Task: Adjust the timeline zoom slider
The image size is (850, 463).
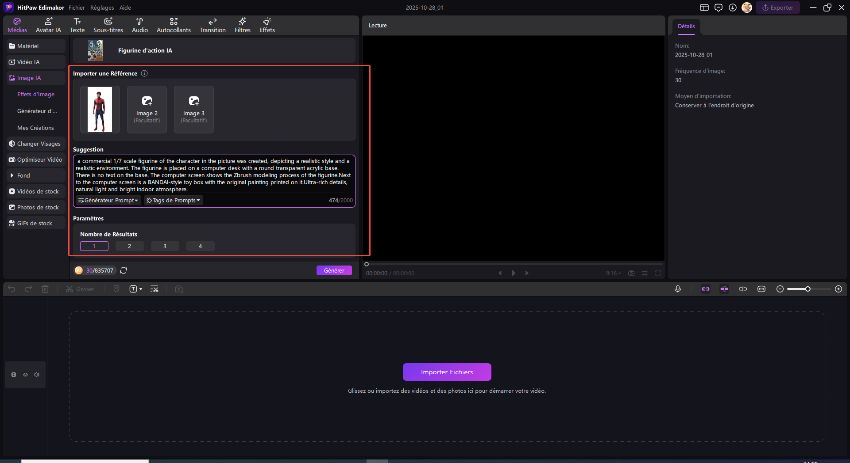Action: 806,289
